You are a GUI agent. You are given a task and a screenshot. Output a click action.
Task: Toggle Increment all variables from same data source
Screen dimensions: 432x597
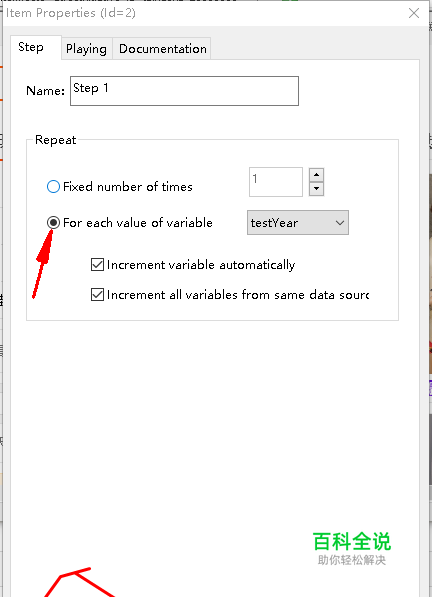coord(97,295)
